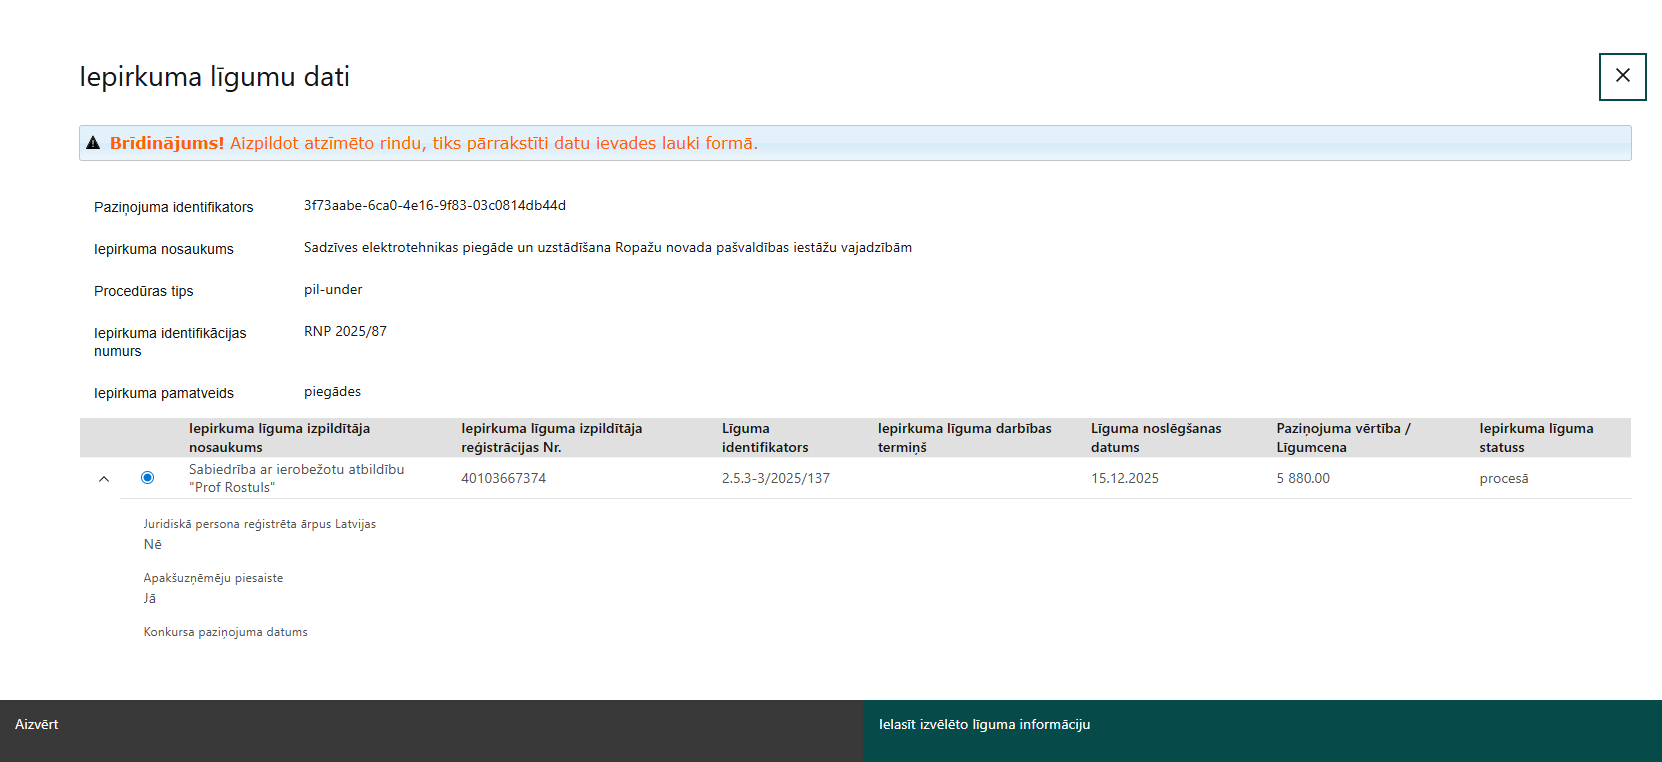The image size is (1662, 762).
Task: Click the Paziņojuma vērtība / Līgumcena header
Action: [x=1343, y=438]
